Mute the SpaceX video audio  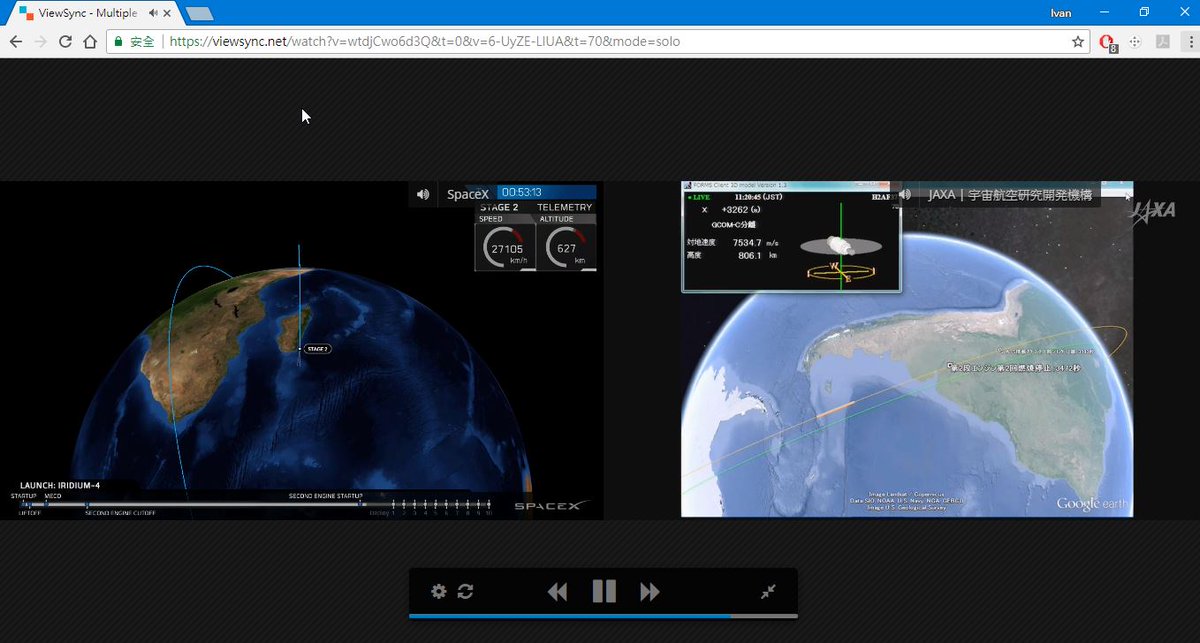(423, 194)
